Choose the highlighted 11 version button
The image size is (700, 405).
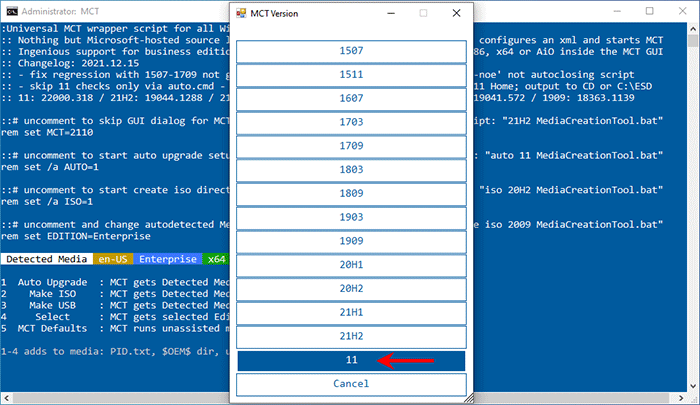coord(351,360)
